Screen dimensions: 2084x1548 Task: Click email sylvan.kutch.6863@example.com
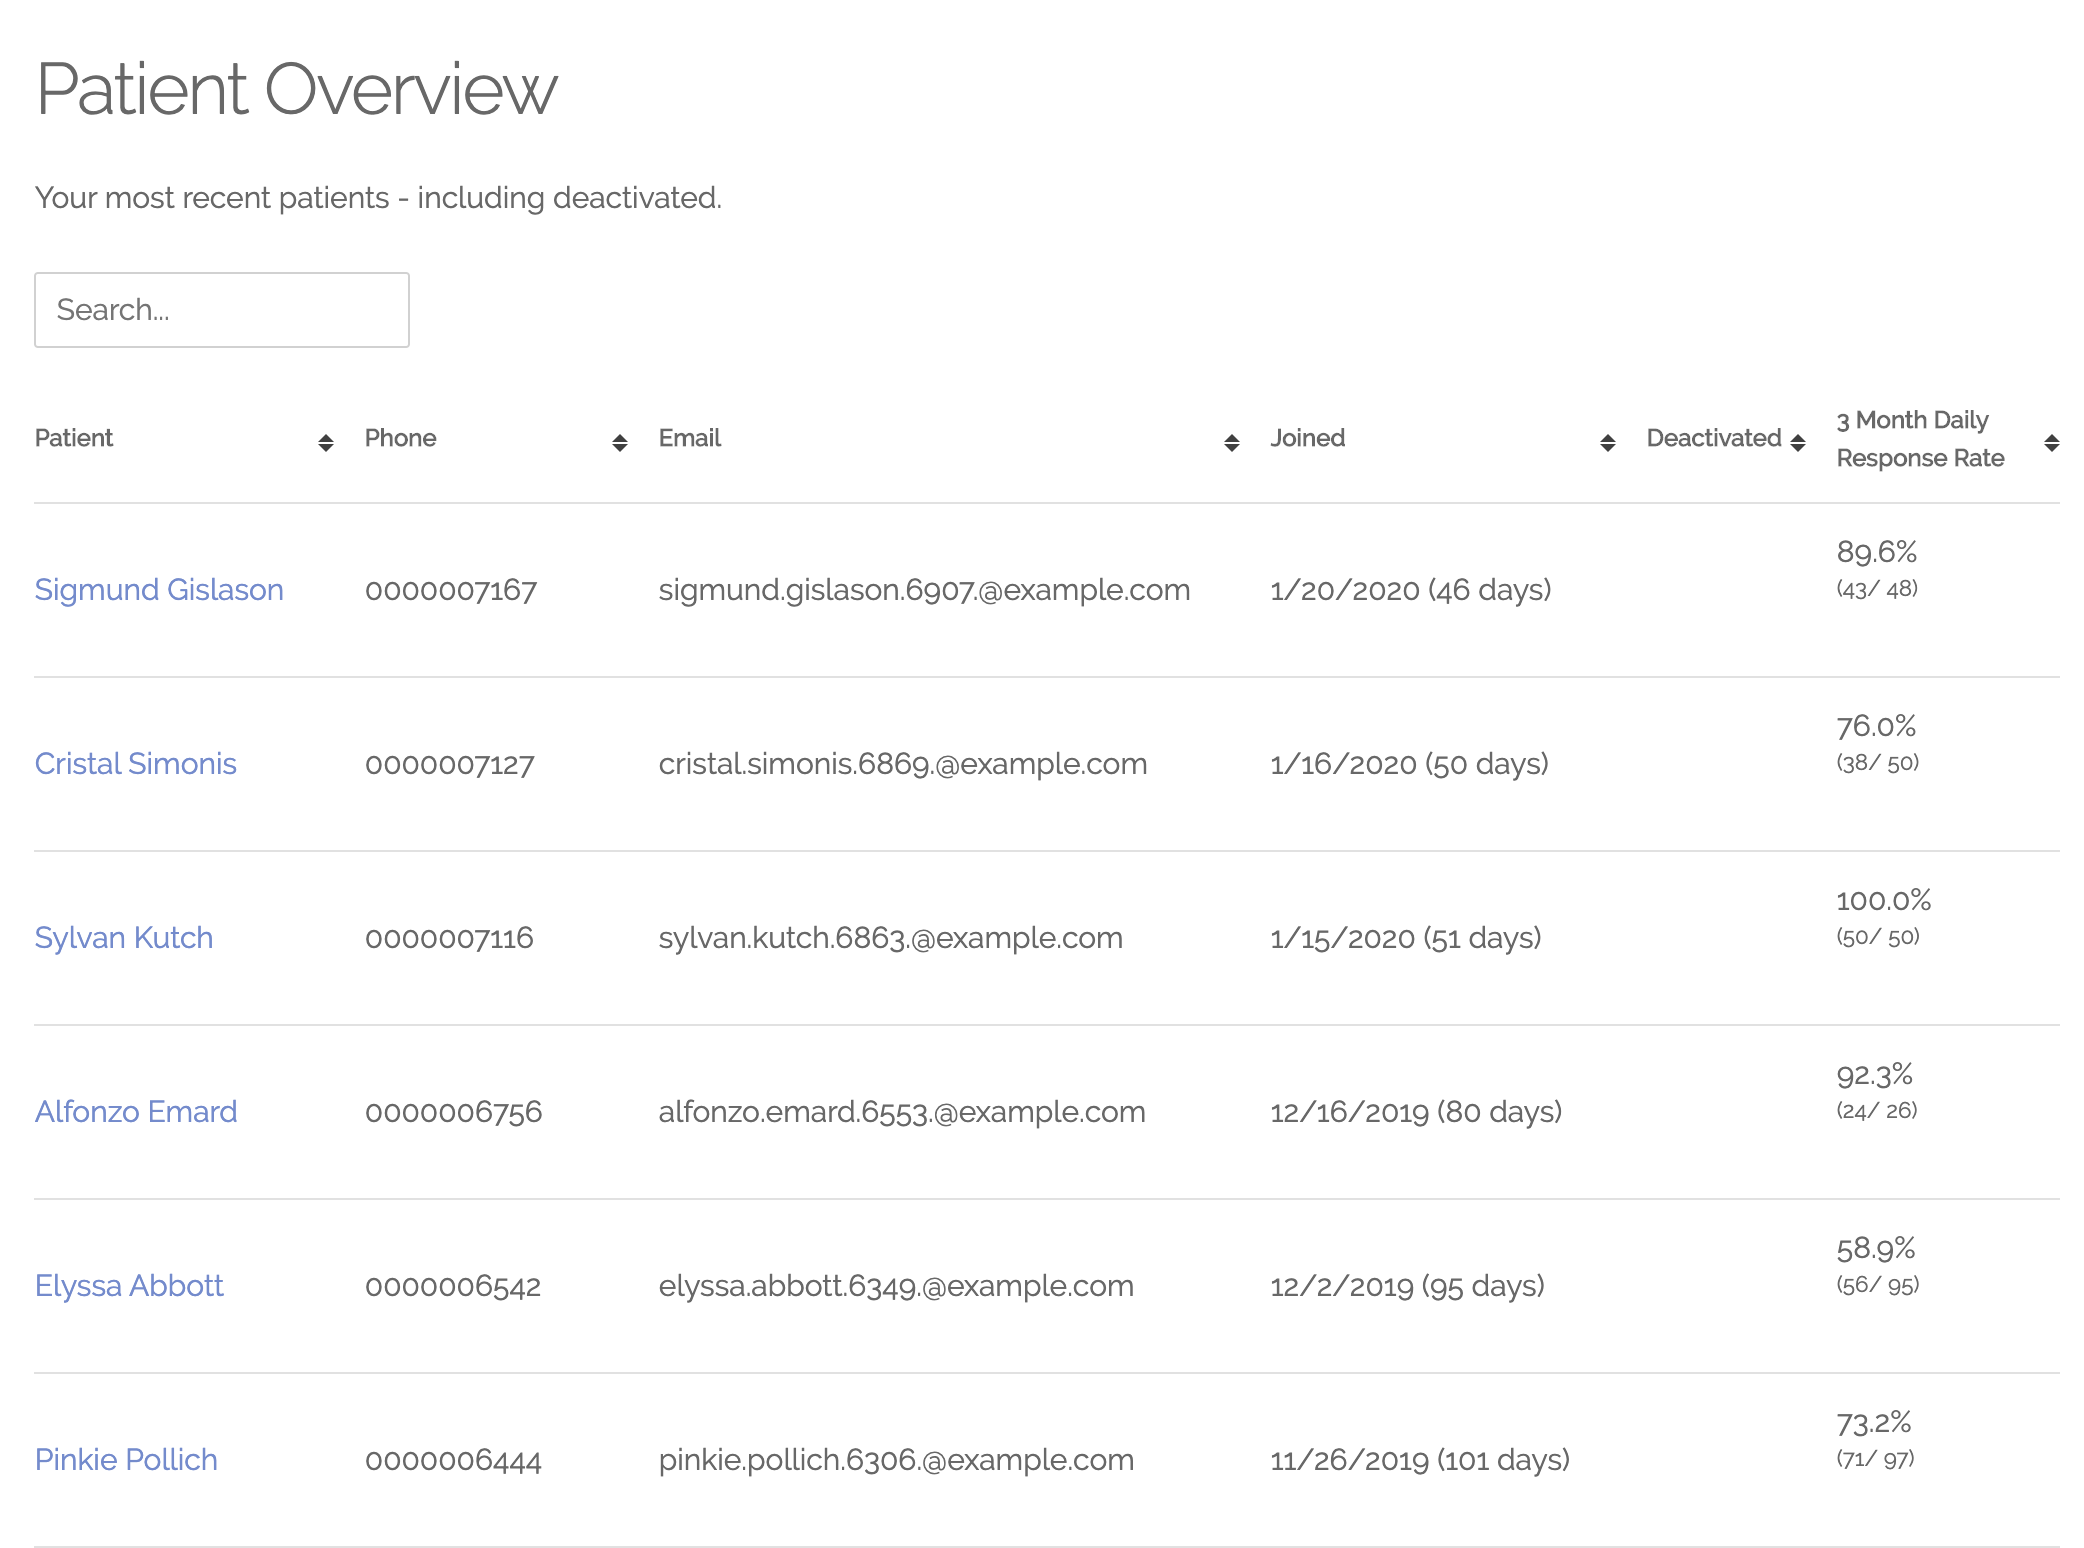tap(891, 939)
